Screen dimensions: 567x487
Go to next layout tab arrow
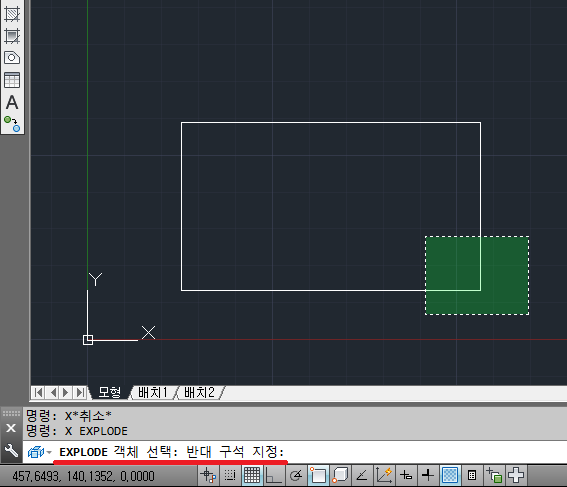(66, 392)
